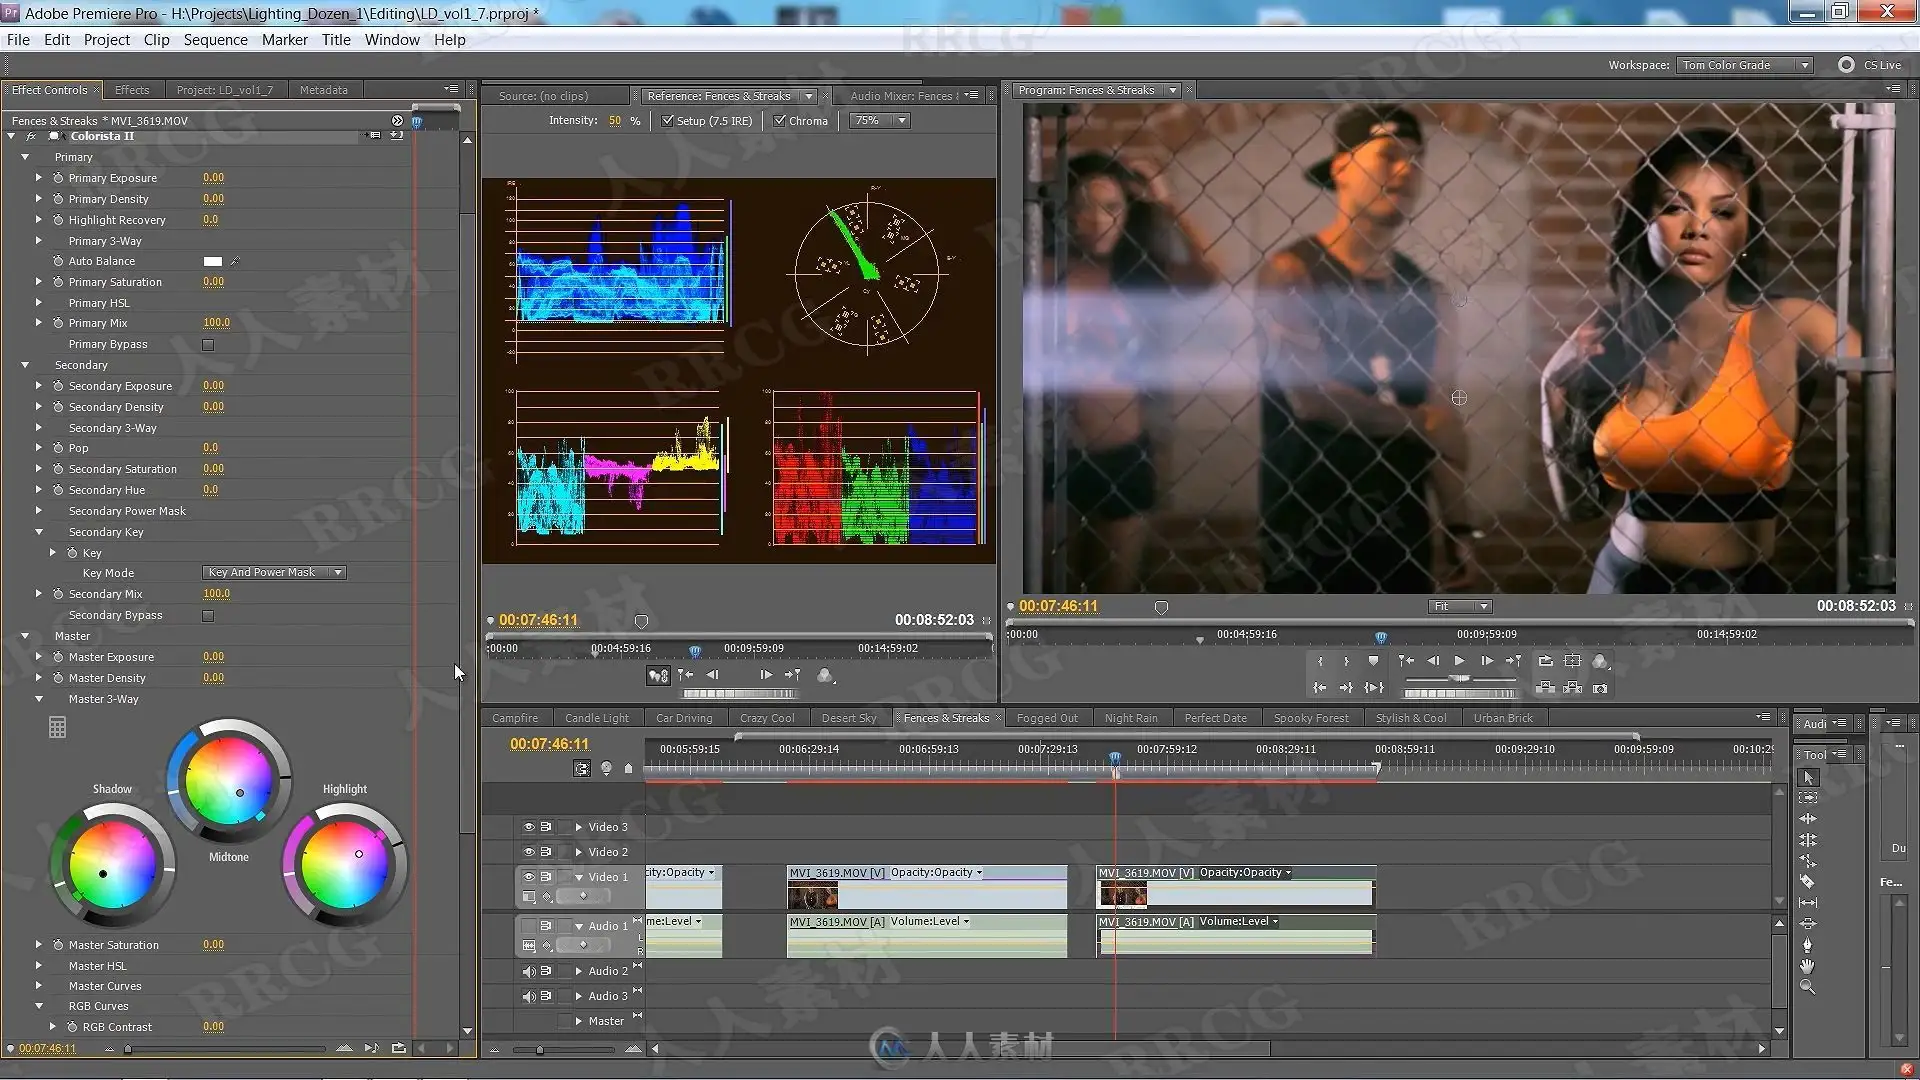Viewport: 1920px width, 1080px height.
Task: Select the Zoom tool magnifier
Action: point(1807,987)
